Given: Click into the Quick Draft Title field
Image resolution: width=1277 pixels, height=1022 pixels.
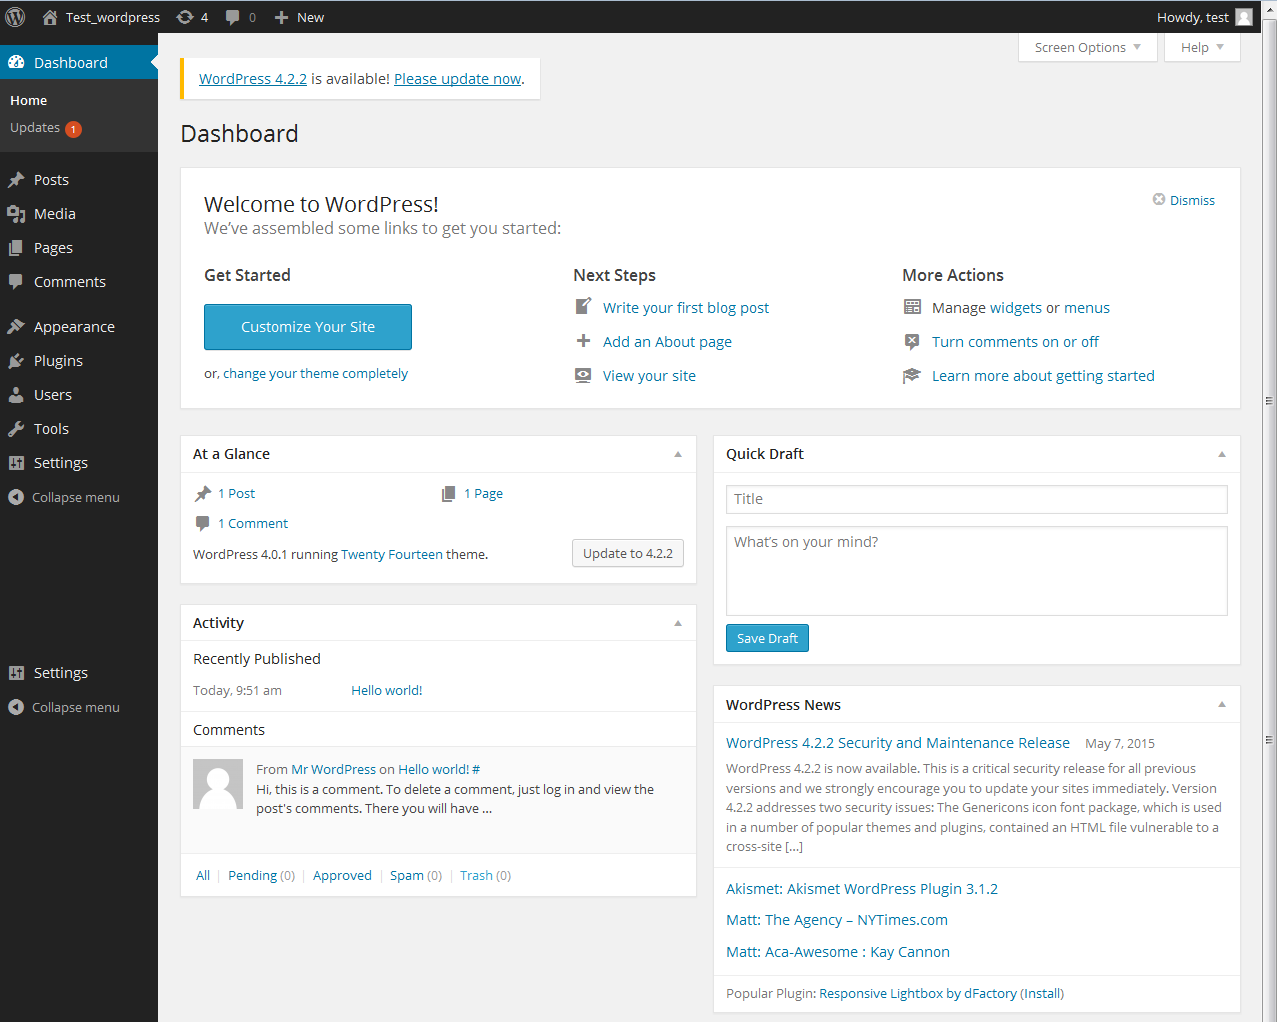Looking at the screenshot, I should 977,499.
